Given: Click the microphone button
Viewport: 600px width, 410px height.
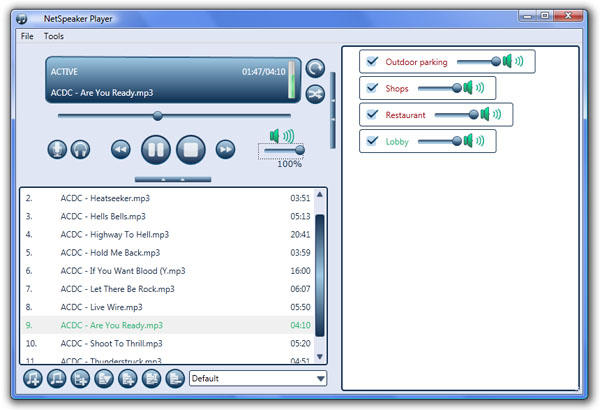Looking at the screenshot, I should [57, 149].
